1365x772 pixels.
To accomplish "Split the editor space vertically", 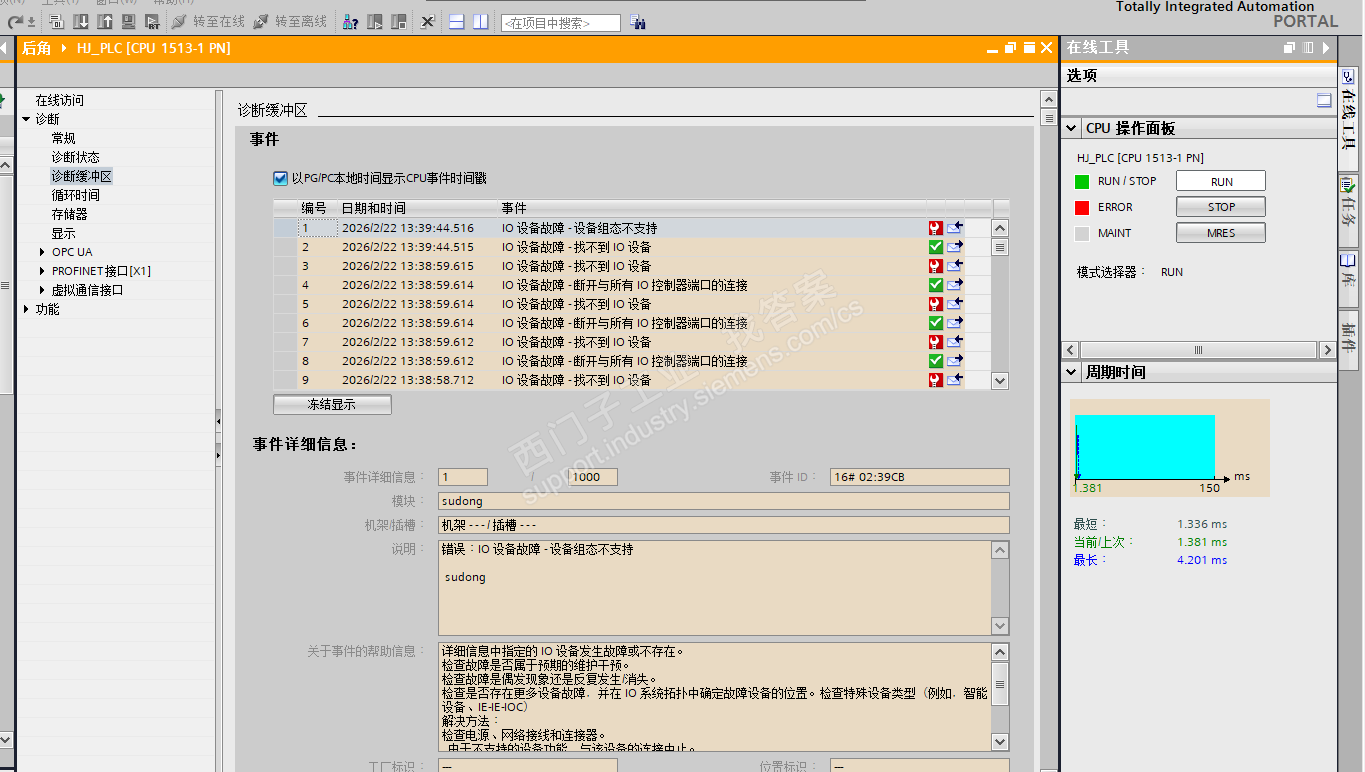I will [x=481, y=21].
